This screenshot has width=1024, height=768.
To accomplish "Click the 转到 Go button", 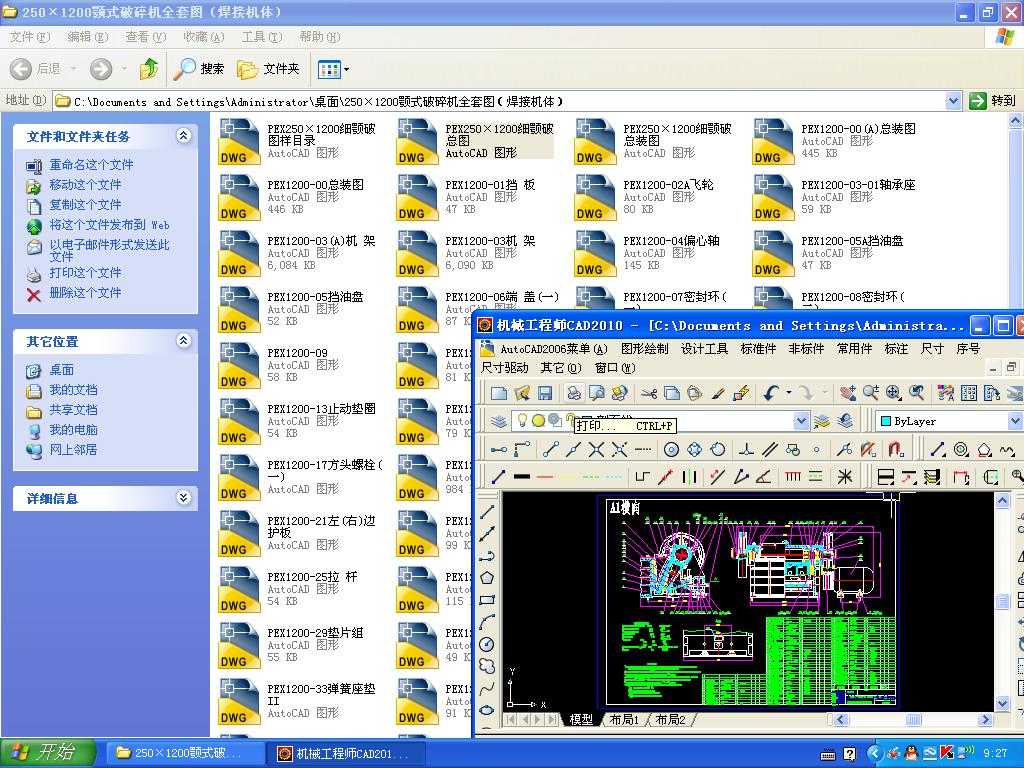I will (993, 101).
